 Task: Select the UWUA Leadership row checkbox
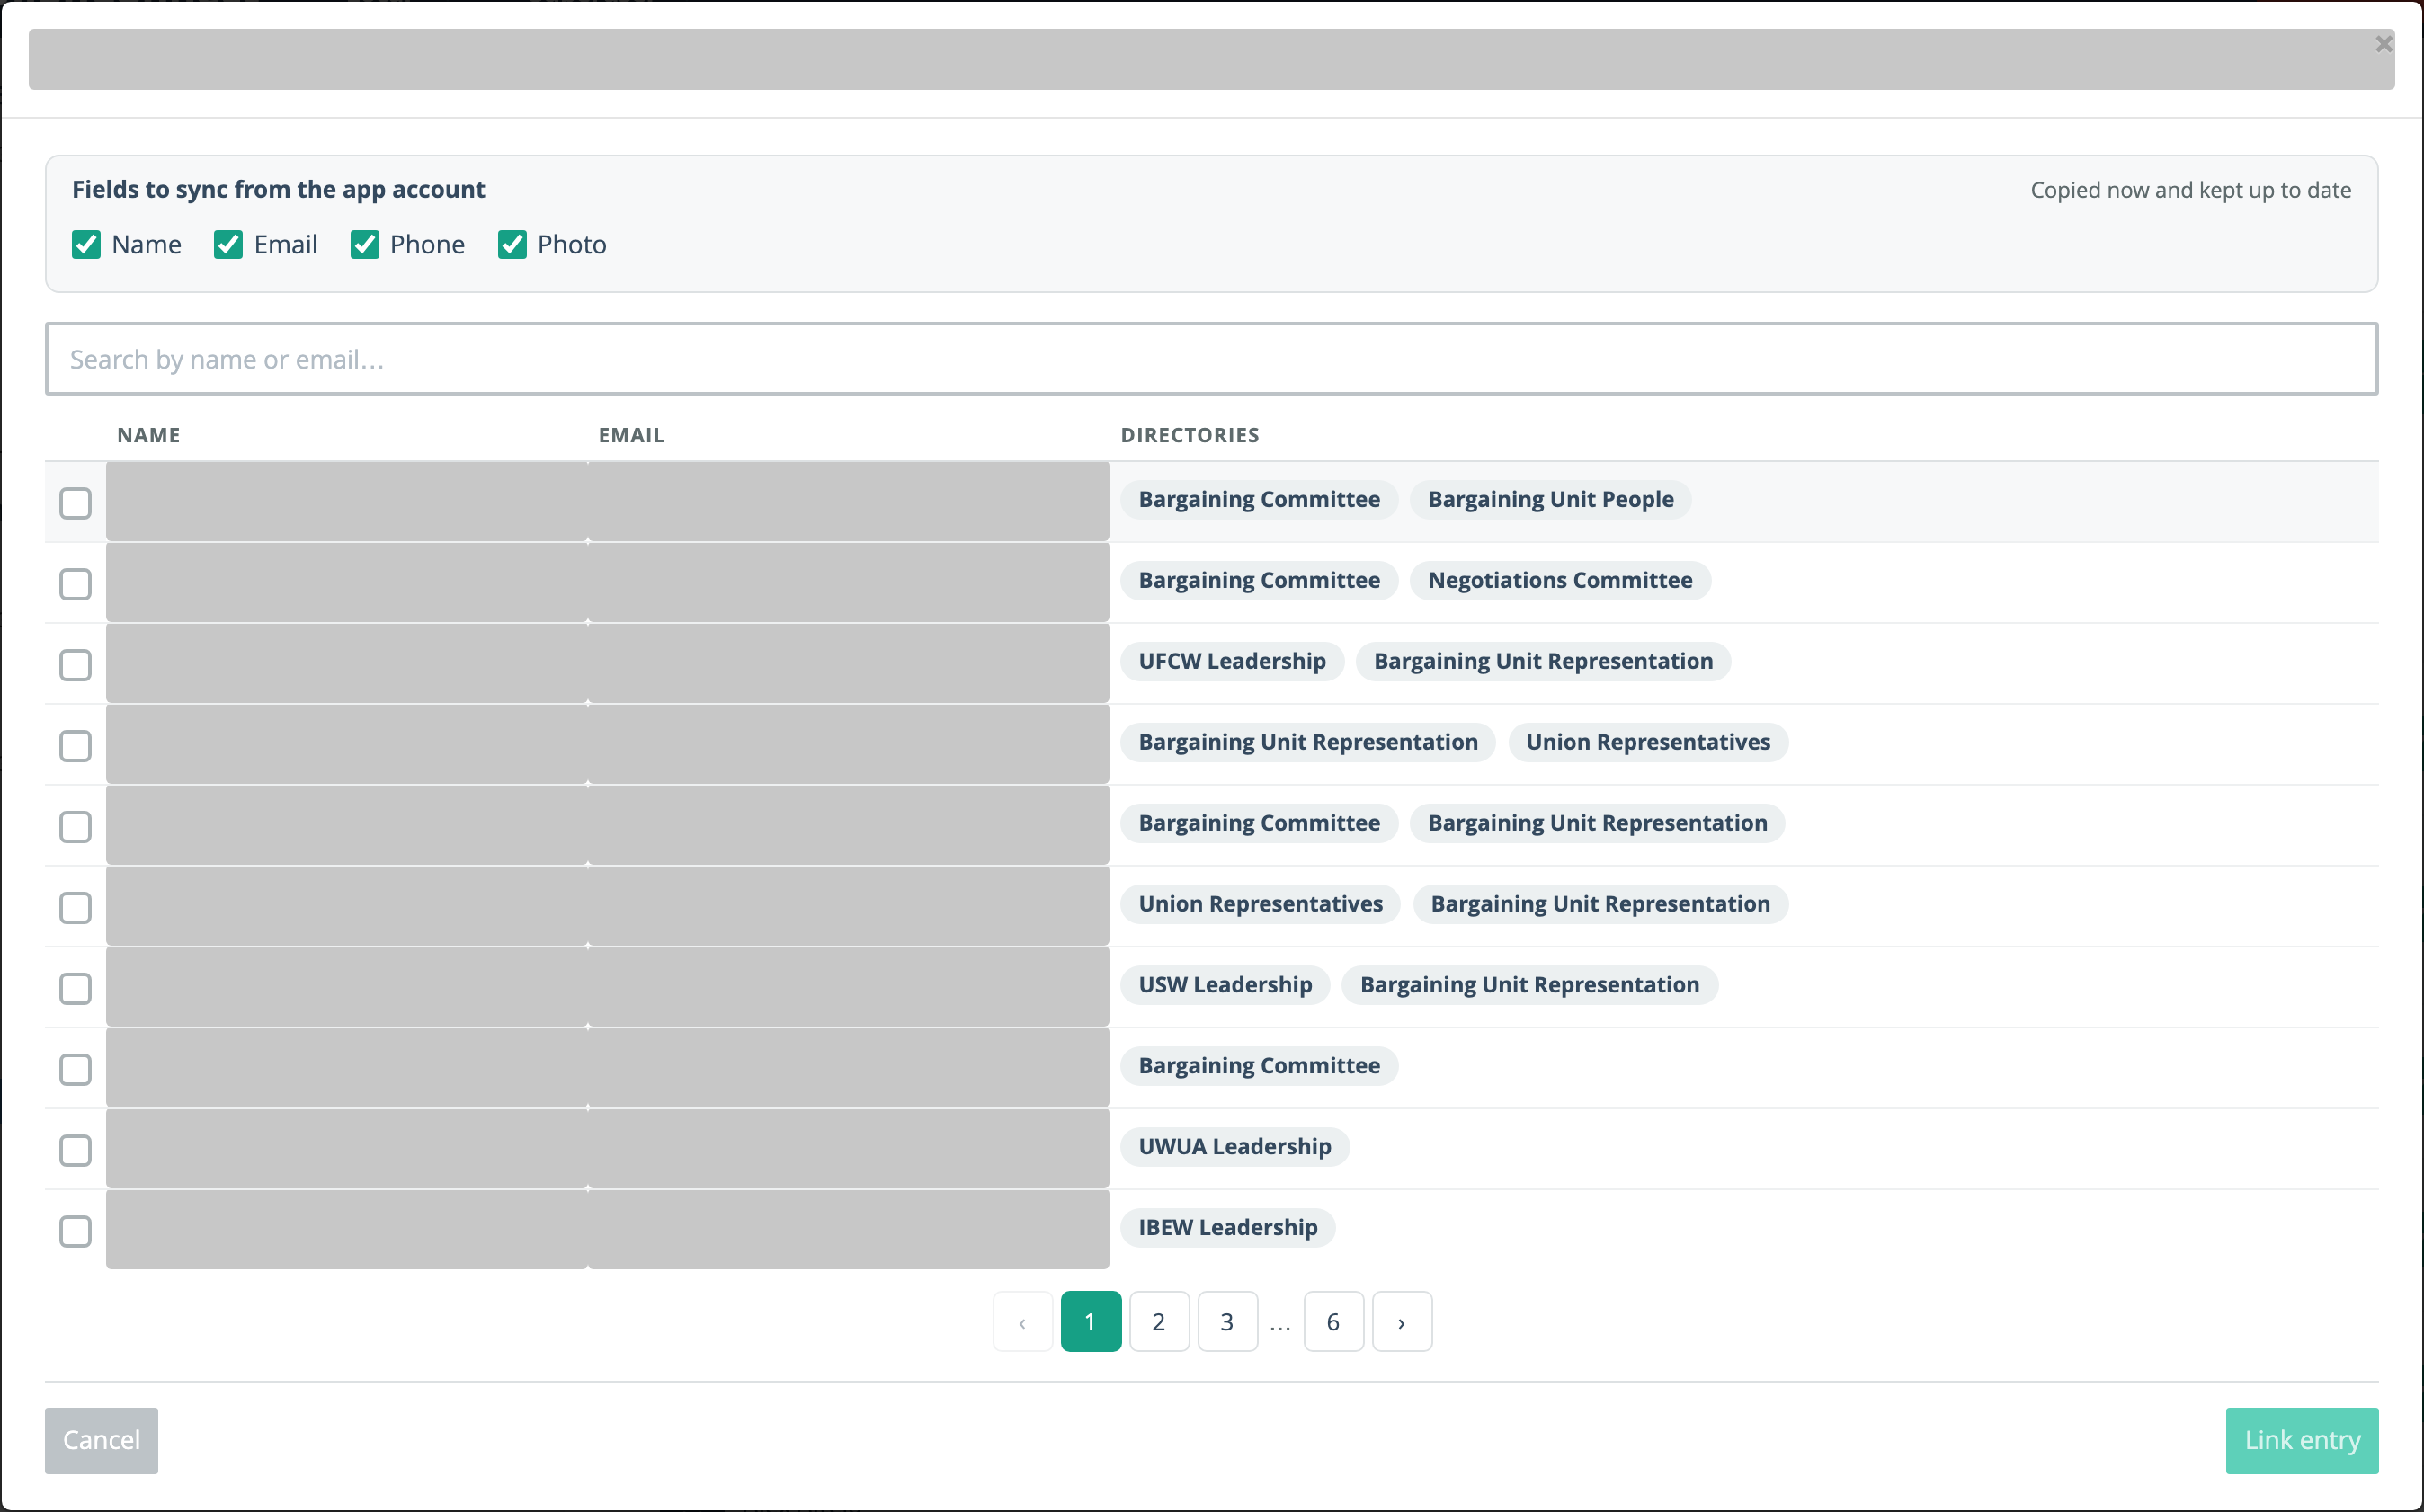(x=76, y=1151)
